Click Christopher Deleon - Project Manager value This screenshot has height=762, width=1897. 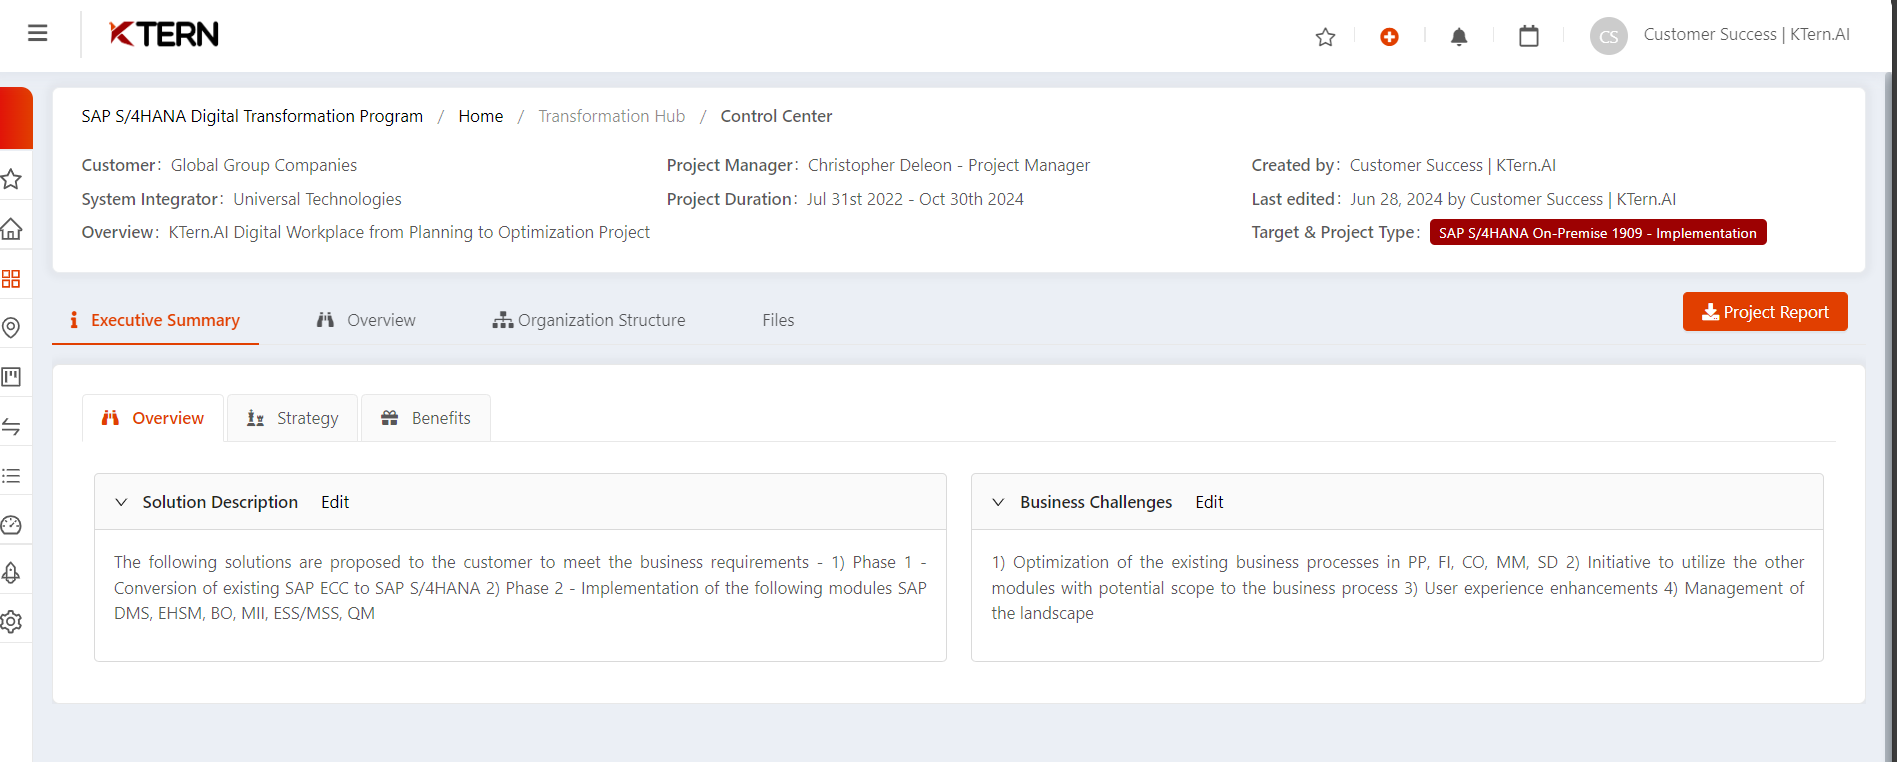click(949, 165)
